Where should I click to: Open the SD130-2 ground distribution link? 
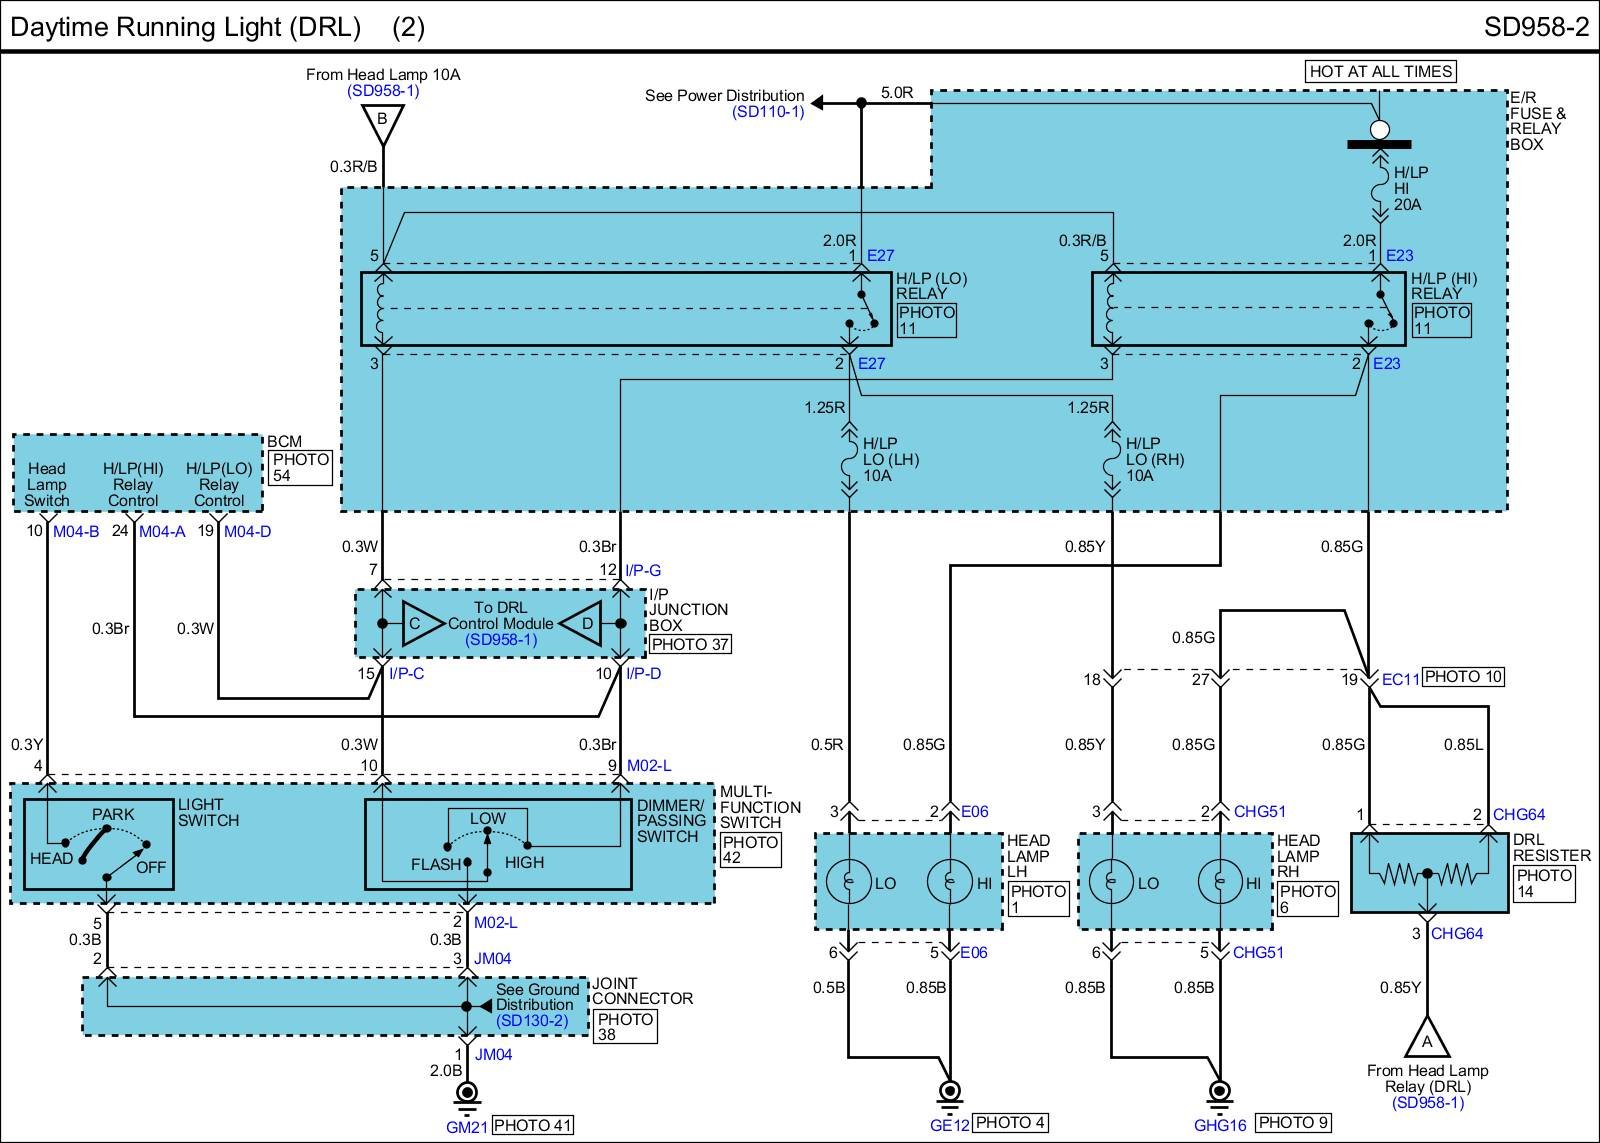click(531, 1021)
